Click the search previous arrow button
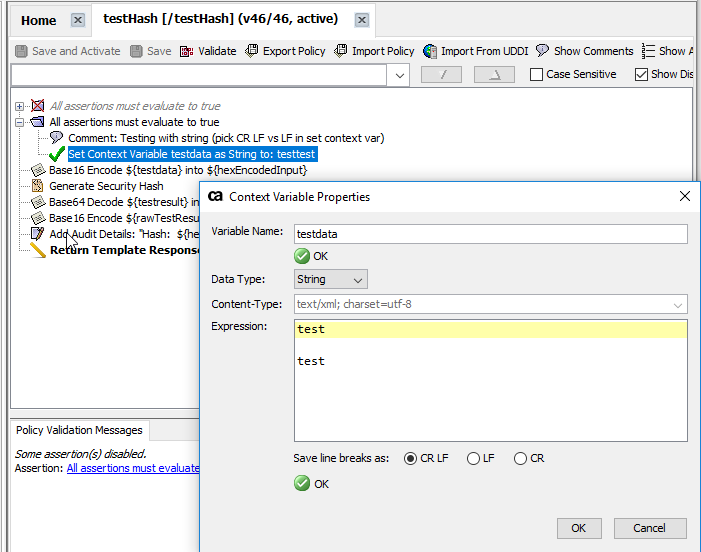Screen dimensions: 701x552 441,75
